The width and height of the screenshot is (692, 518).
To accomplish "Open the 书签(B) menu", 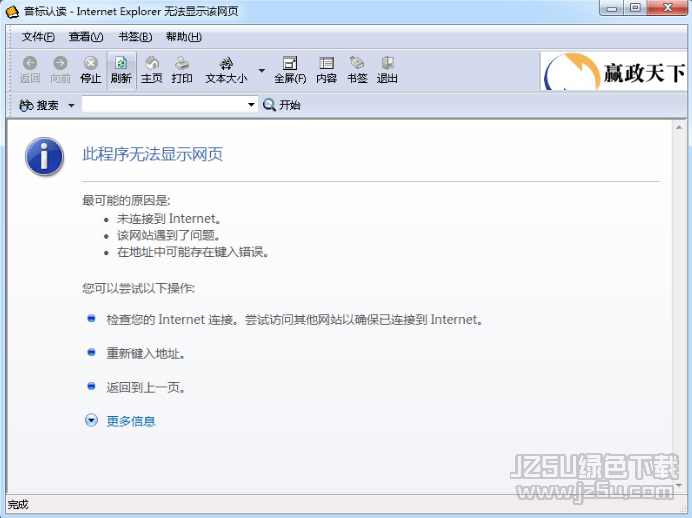I will pos(135,37).
